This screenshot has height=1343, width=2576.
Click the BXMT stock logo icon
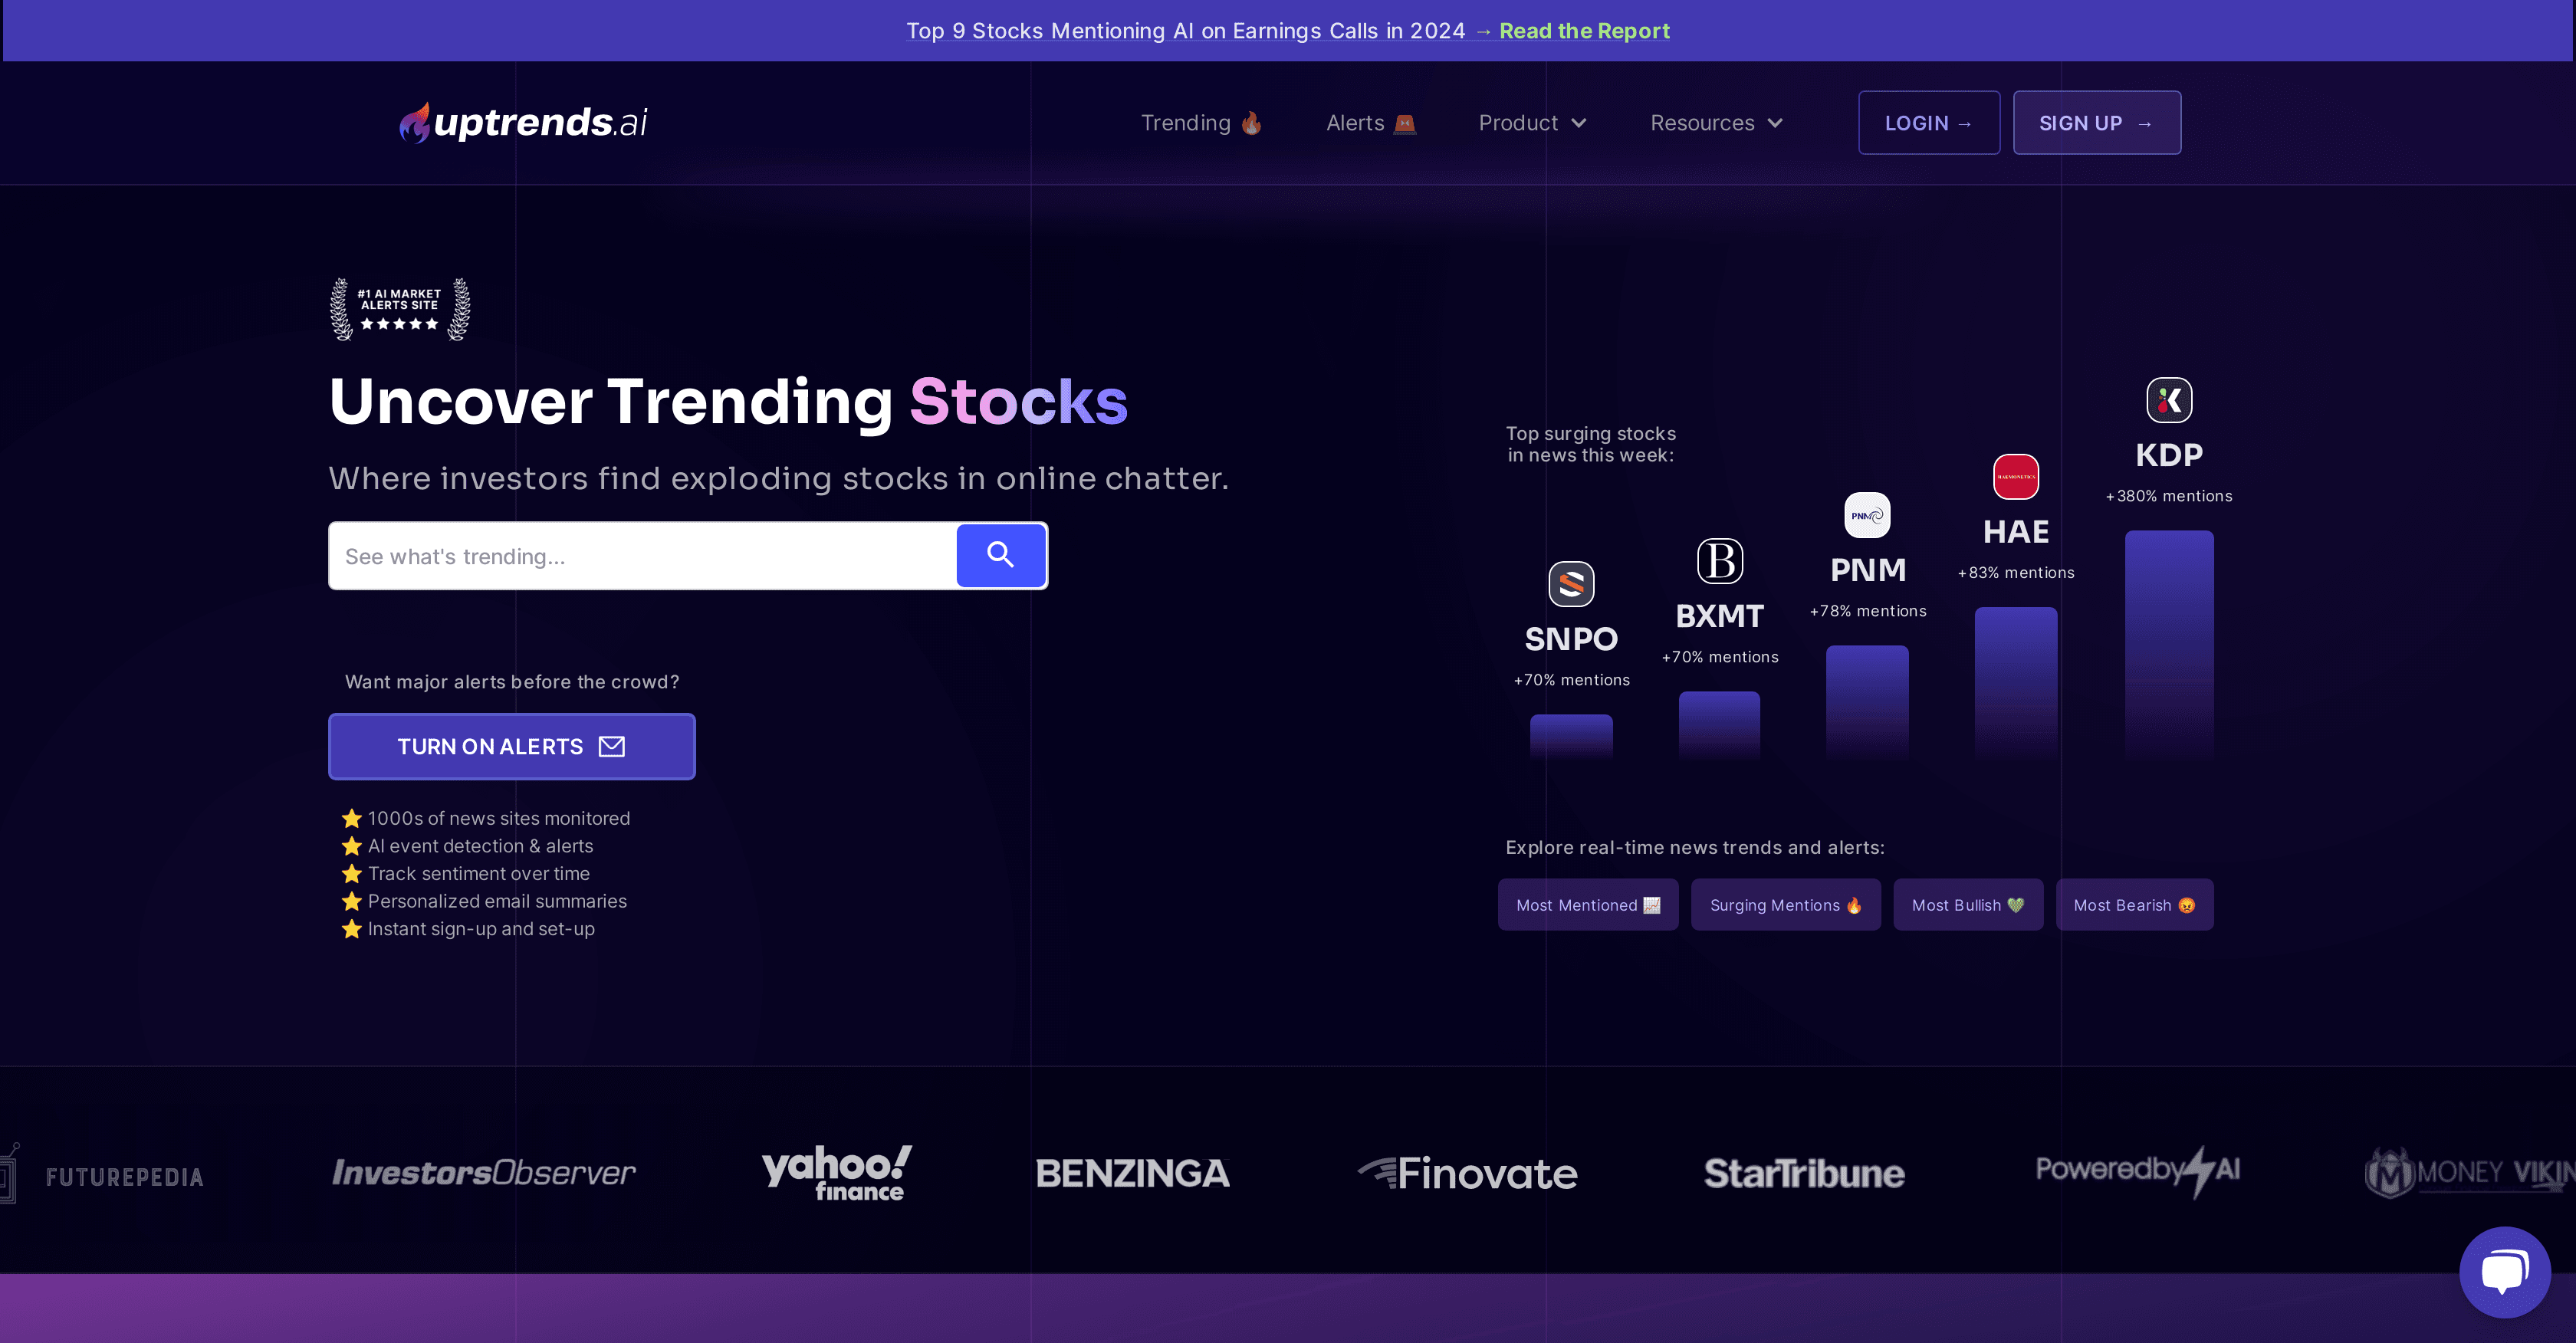pos(1719,561)
